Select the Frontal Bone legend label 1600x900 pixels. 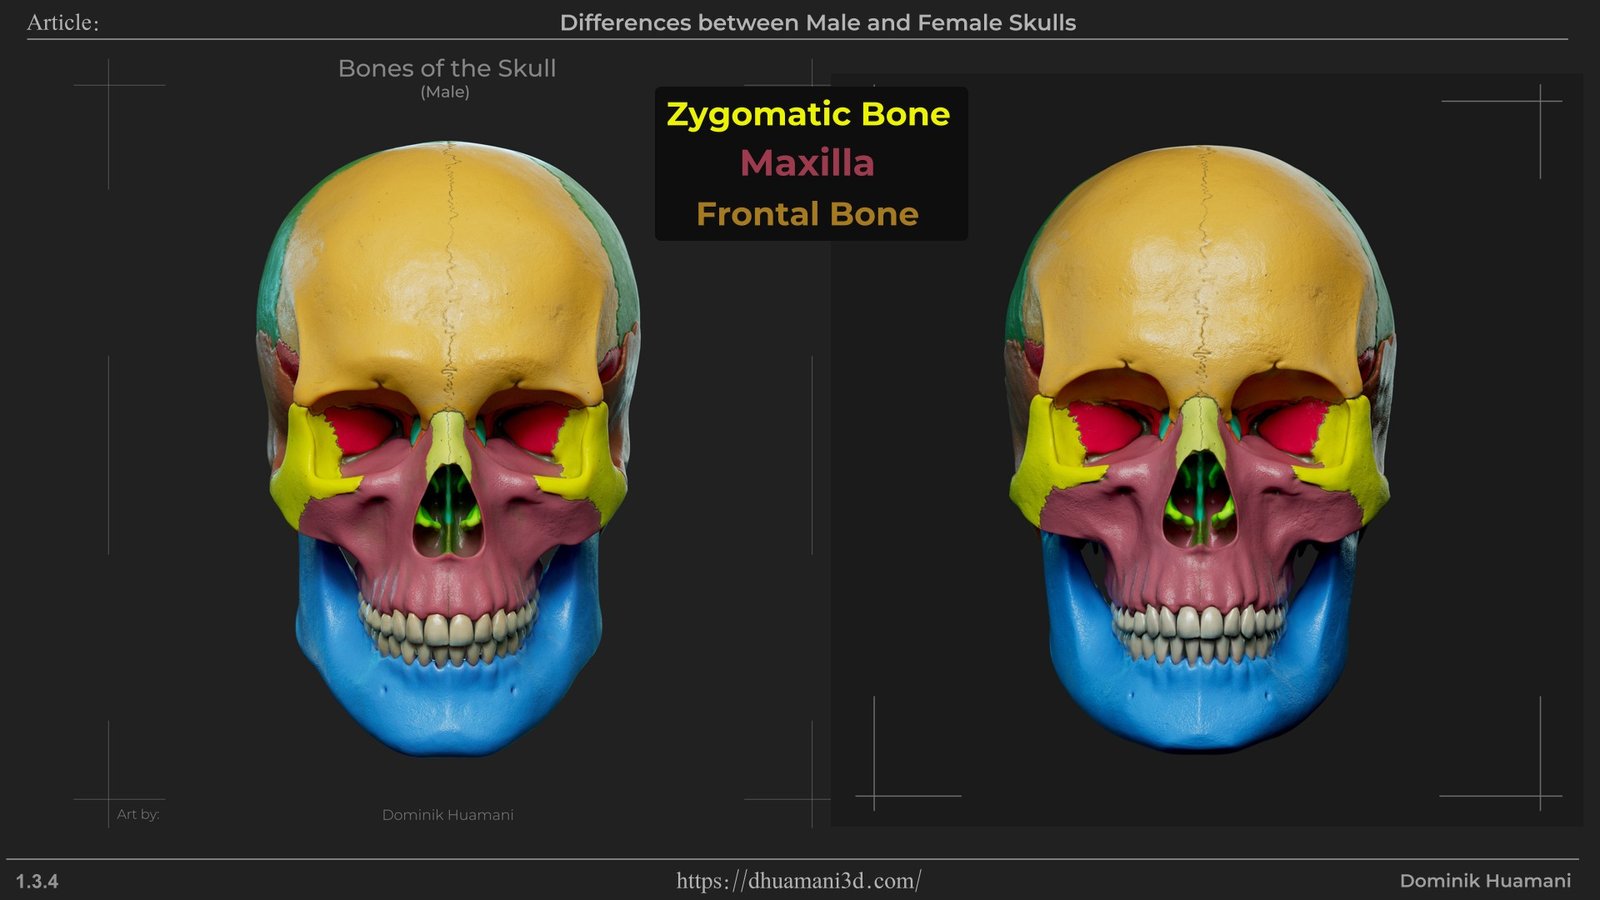(807, 214)
